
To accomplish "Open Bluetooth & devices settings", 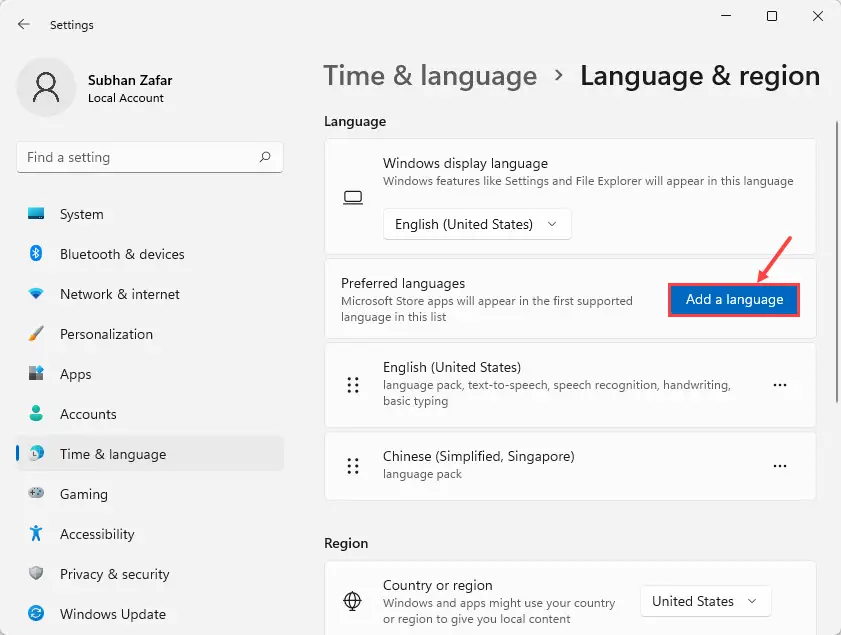I will click(x=150, y=254).
